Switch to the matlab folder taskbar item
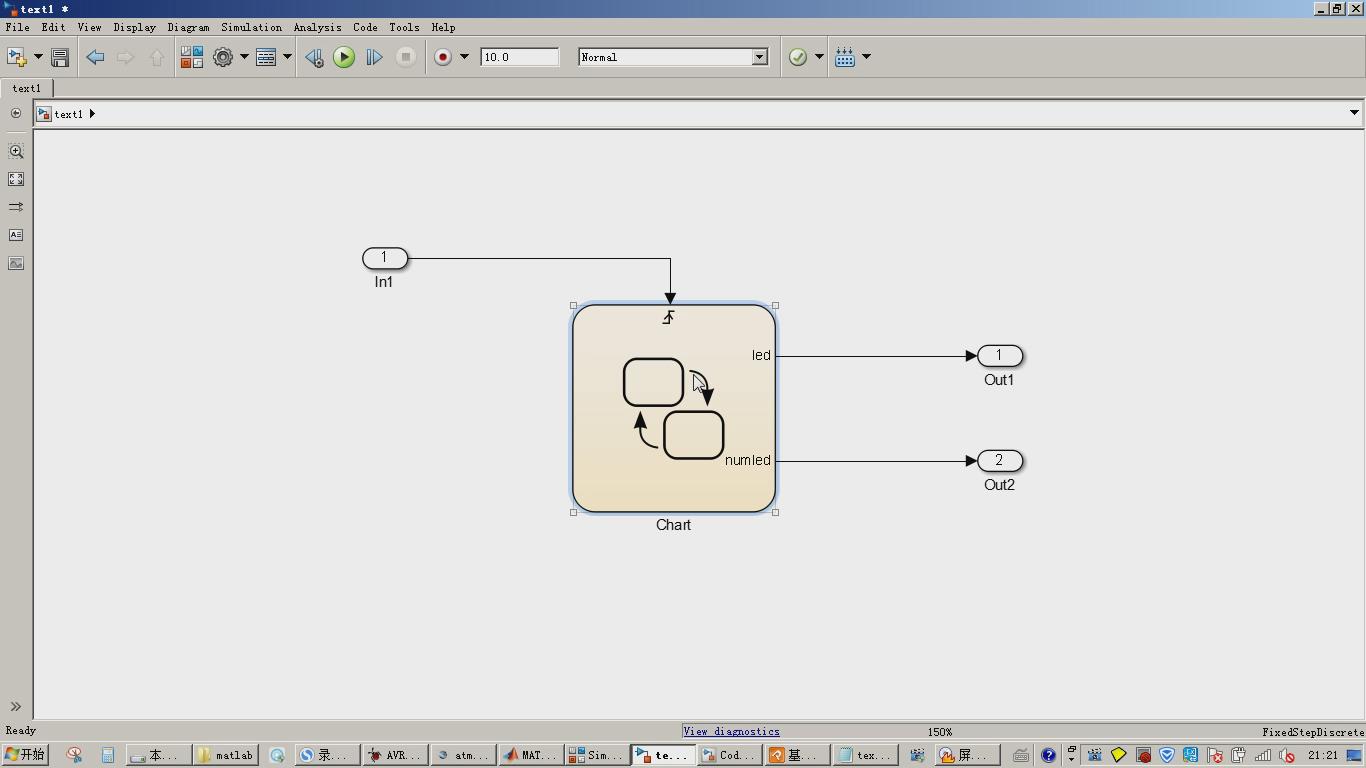The image size is (1366, 768). [225, 755]
